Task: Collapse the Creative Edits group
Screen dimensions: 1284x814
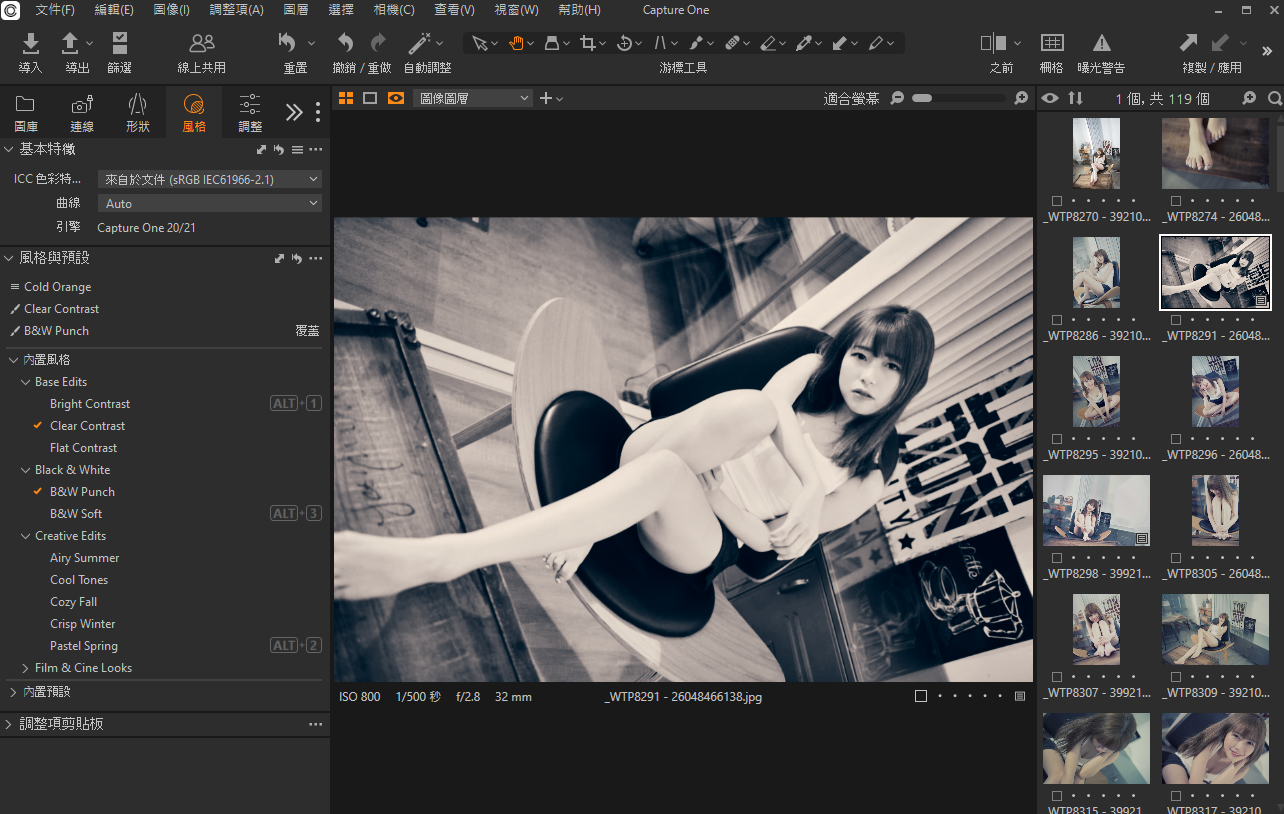Action: [x=26, y=536]
